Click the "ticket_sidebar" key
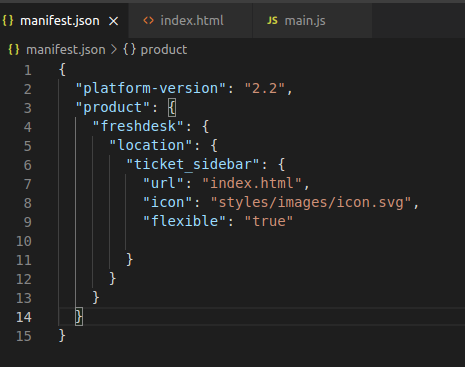 click(x=193, y=164)
